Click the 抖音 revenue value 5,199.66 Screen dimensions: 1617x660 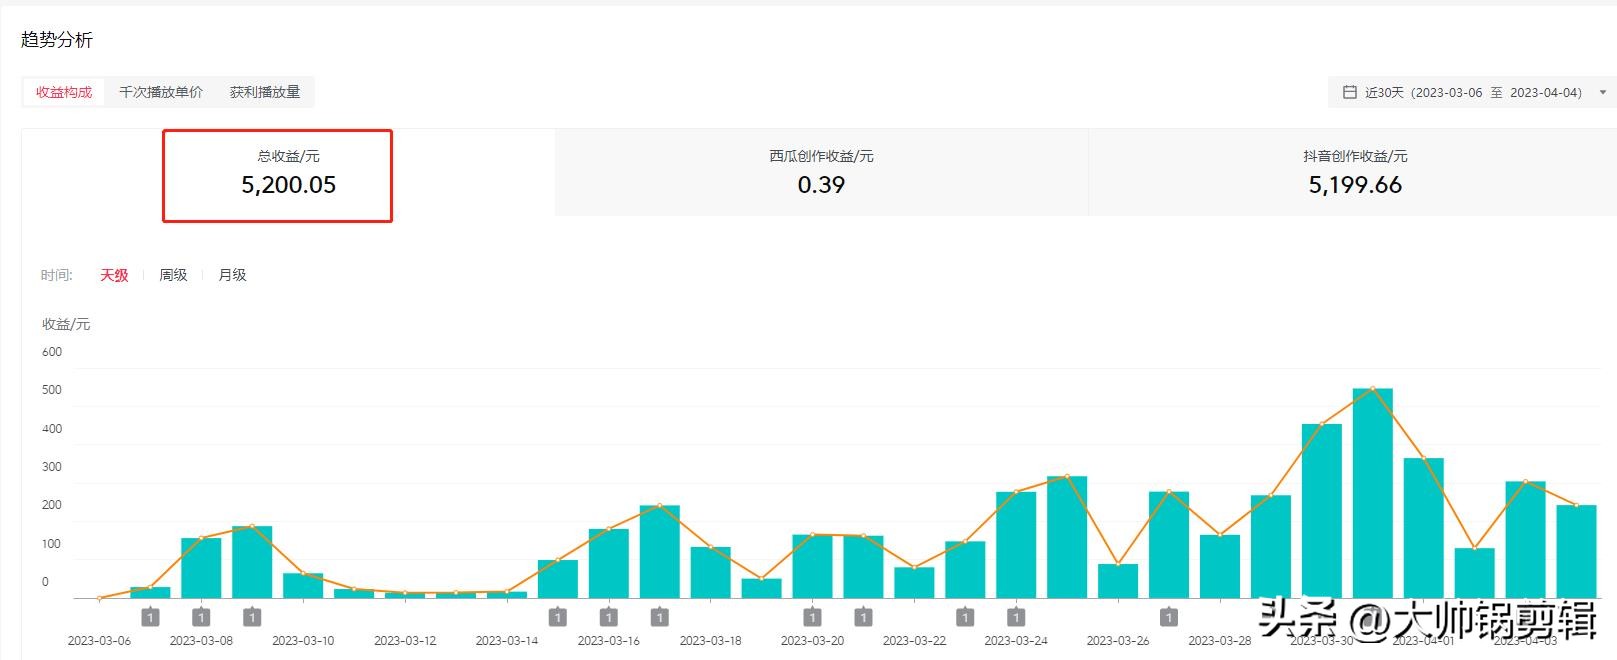[x=1355, y=185]
